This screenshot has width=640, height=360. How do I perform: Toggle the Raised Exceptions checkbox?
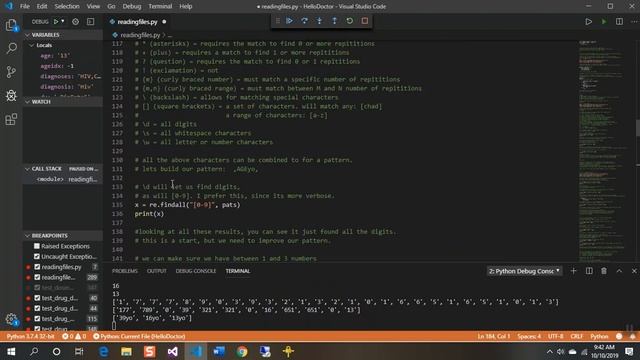point(37,246)
